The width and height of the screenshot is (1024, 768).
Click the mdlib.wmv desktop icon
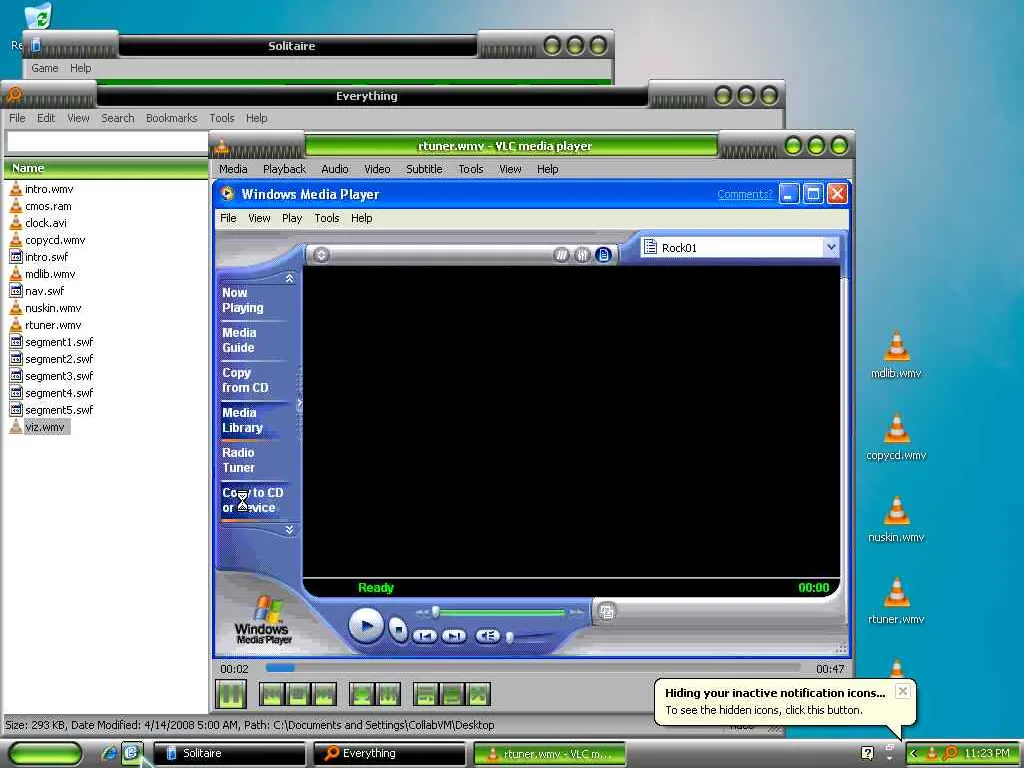click(896, 356)
